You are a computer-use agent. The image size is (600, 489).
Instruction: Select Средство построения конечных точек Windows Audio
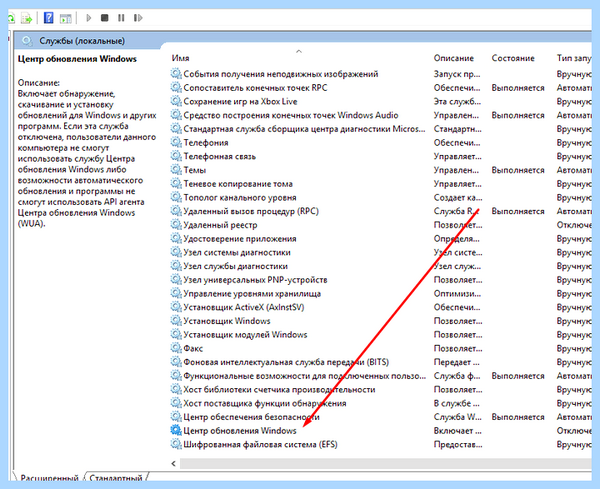pyautogui.click(x=290, y=115)
